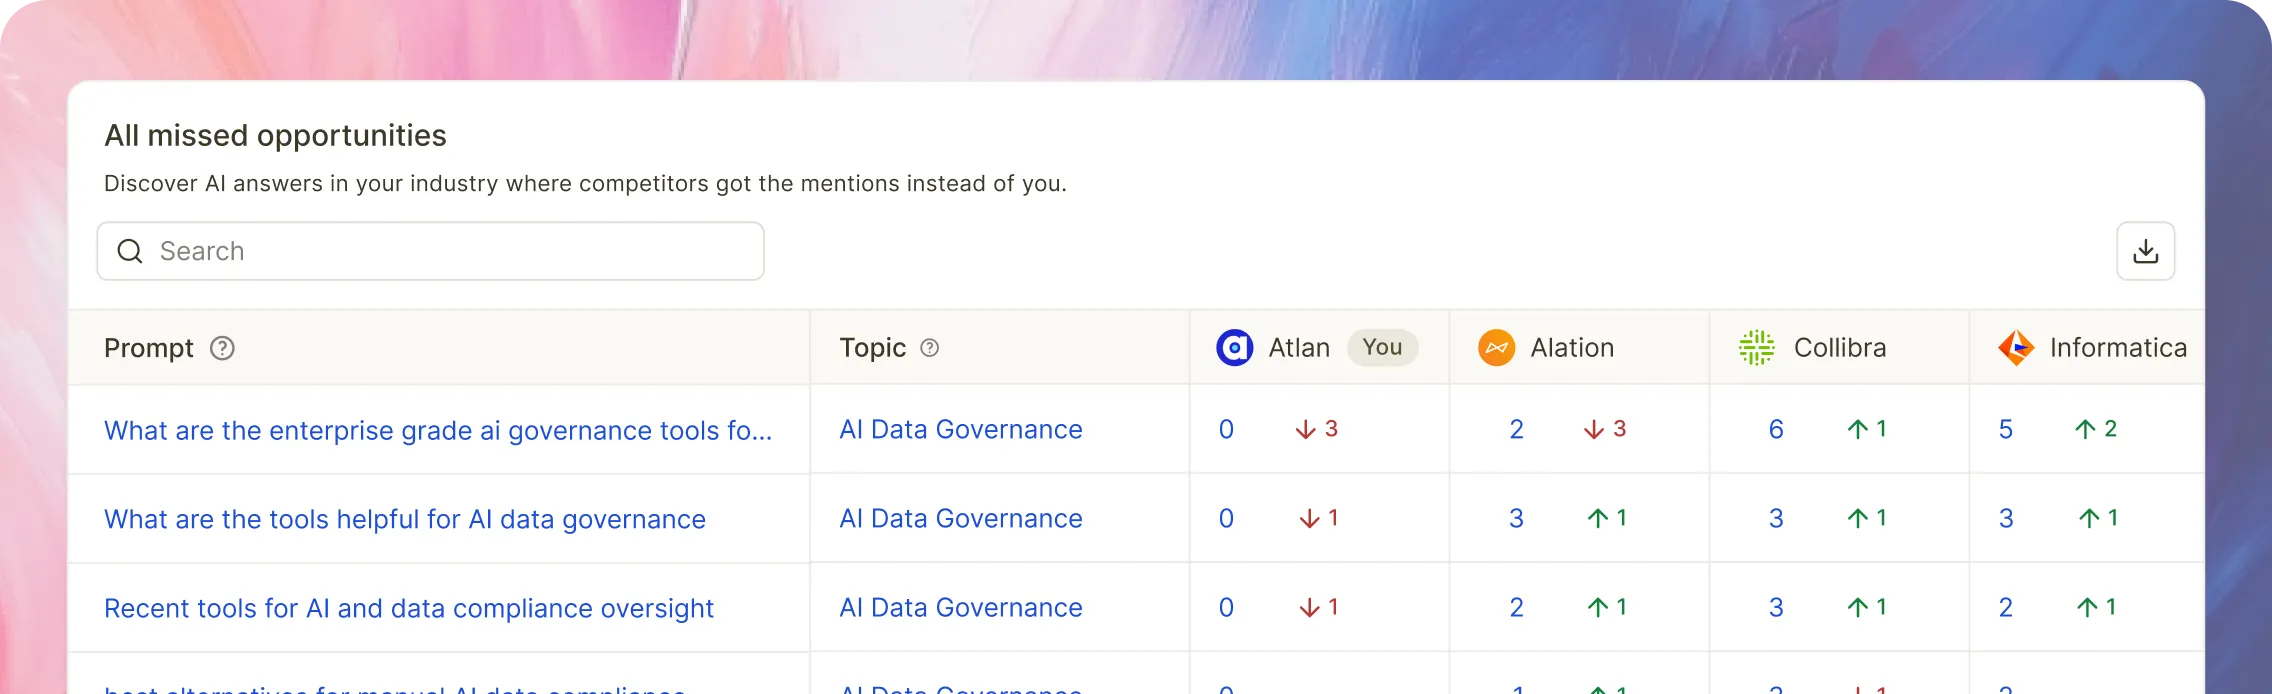This screenshot has height=694, width=2272.
Task: Click the Collibra logo icon
Action: point(1756,348)
